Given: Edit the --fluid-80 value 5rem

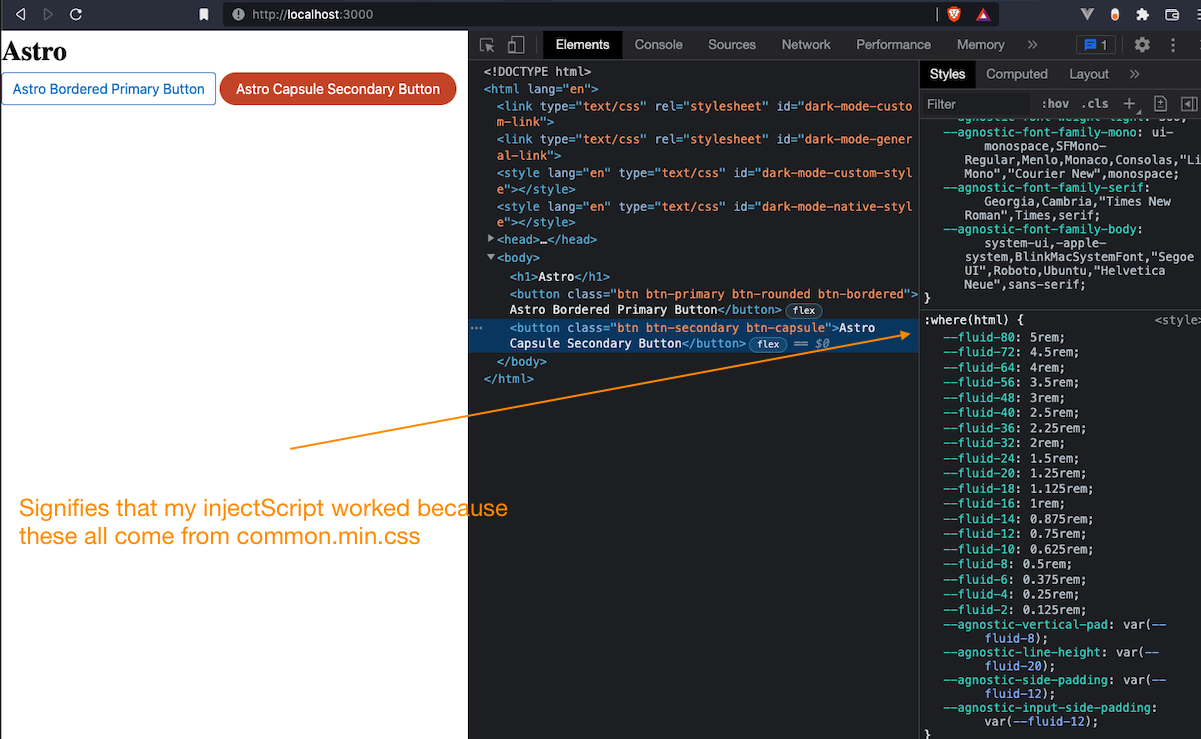Looking at the screenshot, I should point(1044,337).
